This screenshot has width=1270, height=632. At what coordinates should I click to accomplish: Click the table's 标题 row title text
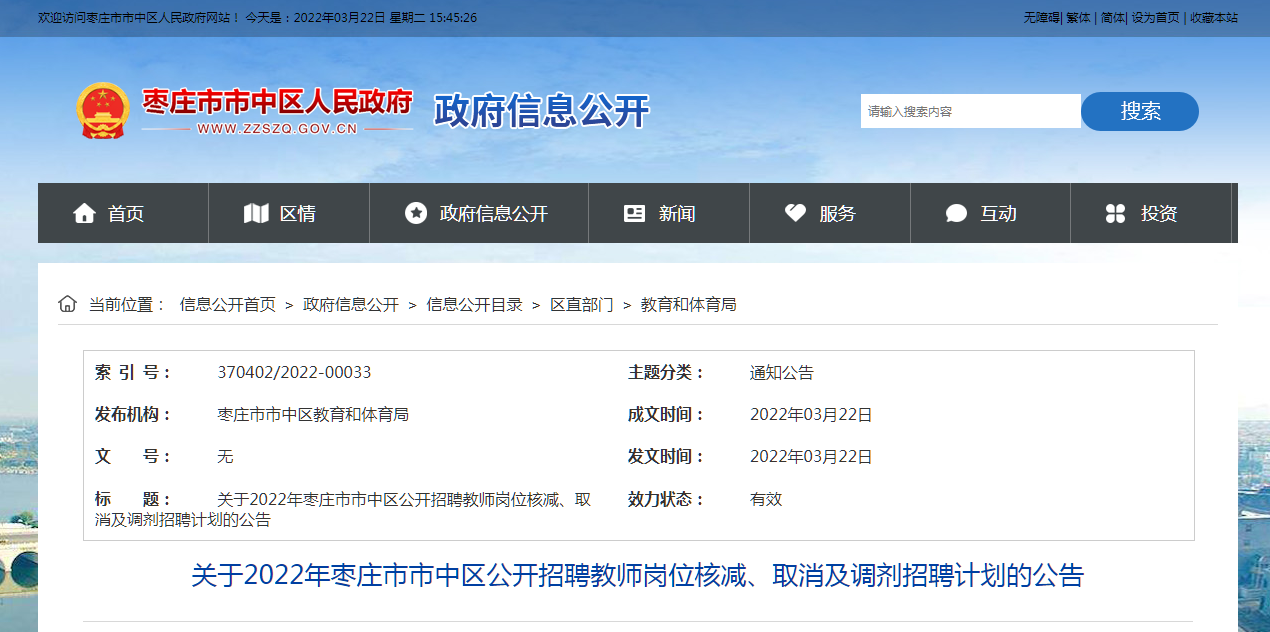click(343, 509)
